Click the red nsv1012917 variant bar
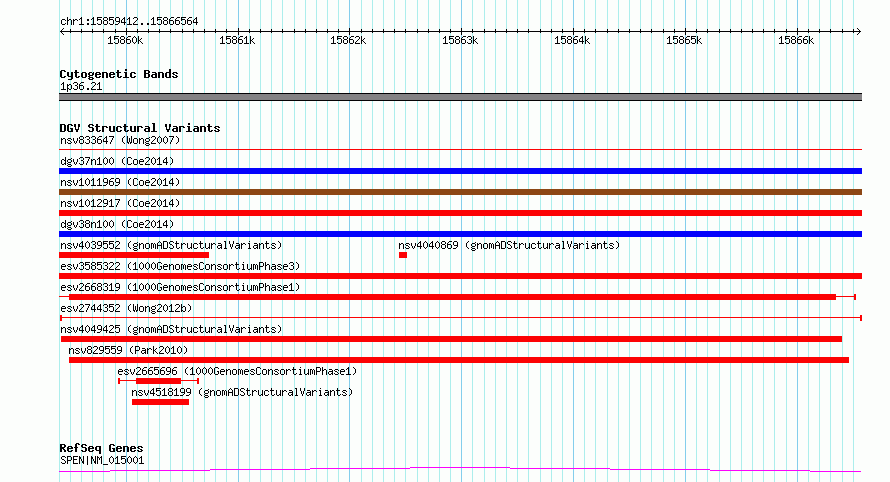 [x=460, y=213]
